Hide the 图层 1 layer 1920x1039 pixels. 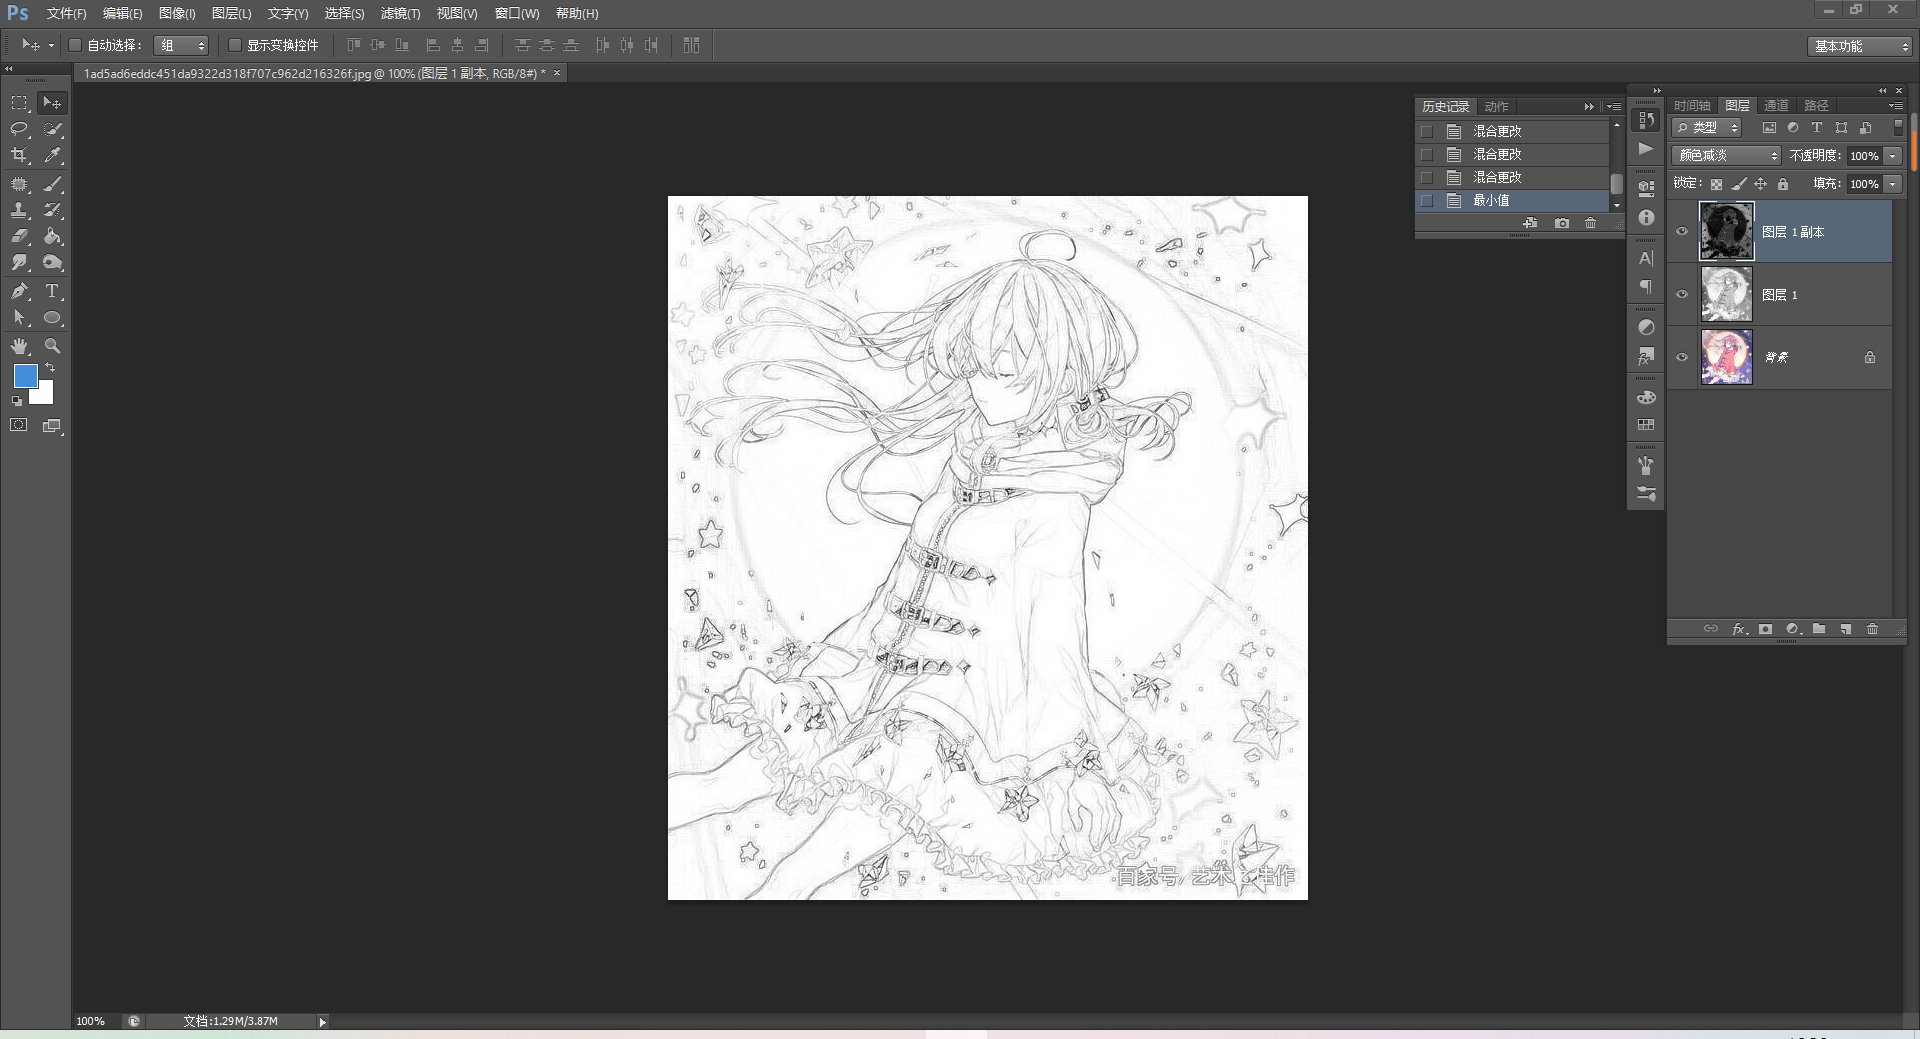(x=1682, y=294)
